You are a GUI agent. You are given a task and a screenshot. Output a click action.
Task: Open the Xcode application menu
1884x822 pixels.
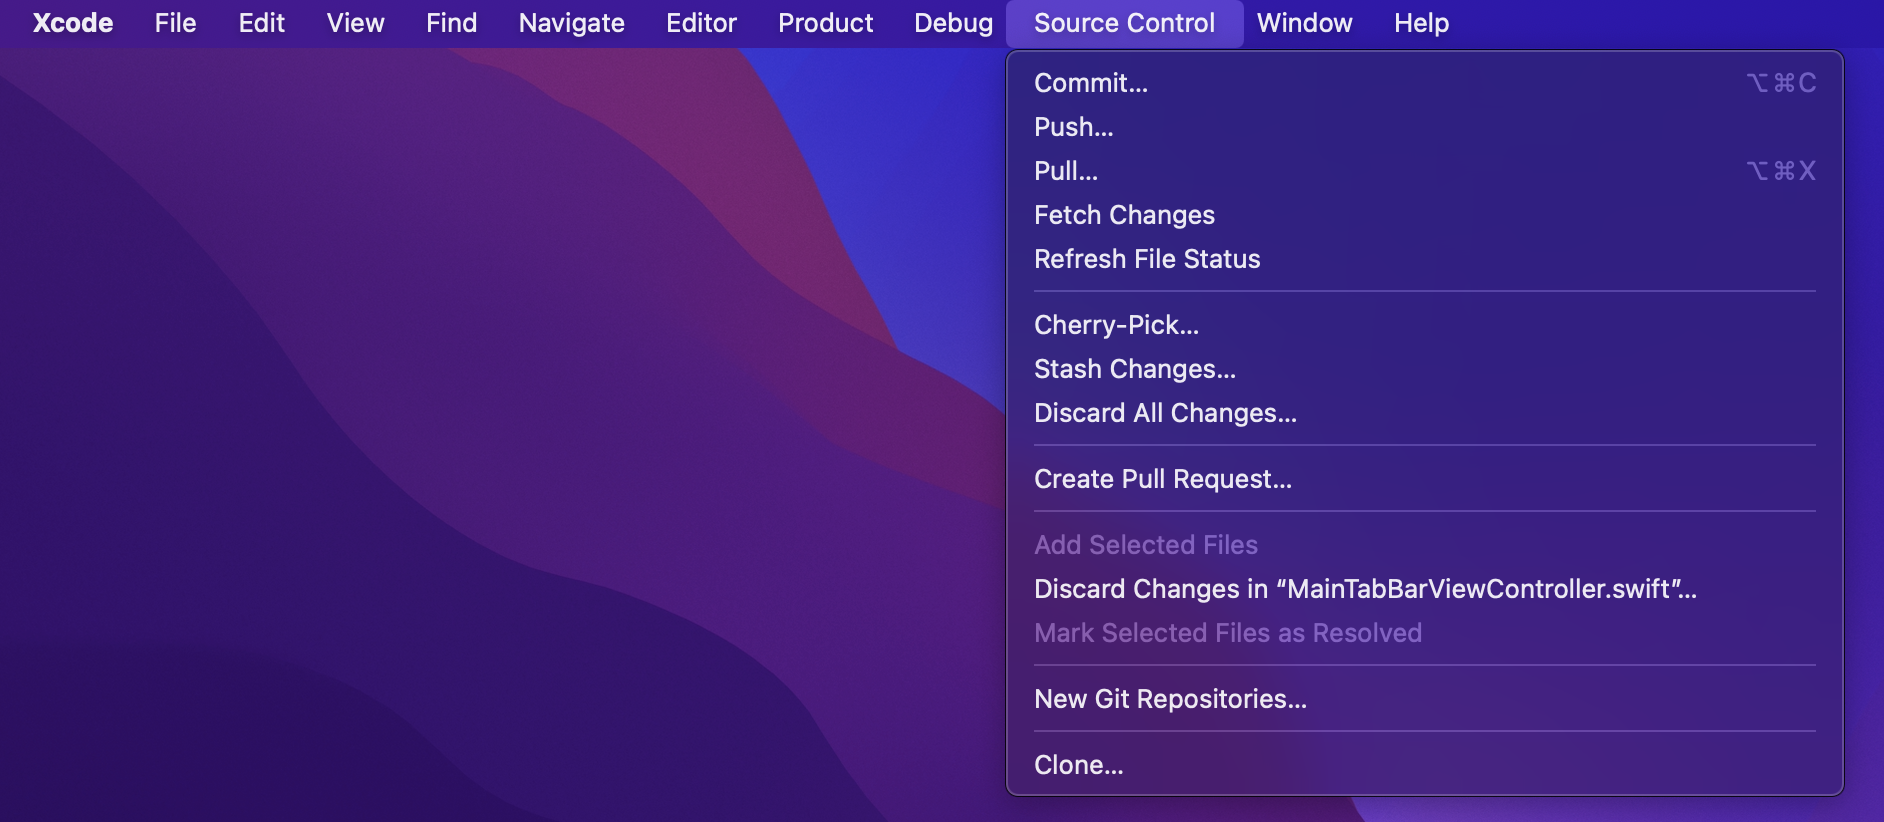pyautogui.click(x=73, y=23)
